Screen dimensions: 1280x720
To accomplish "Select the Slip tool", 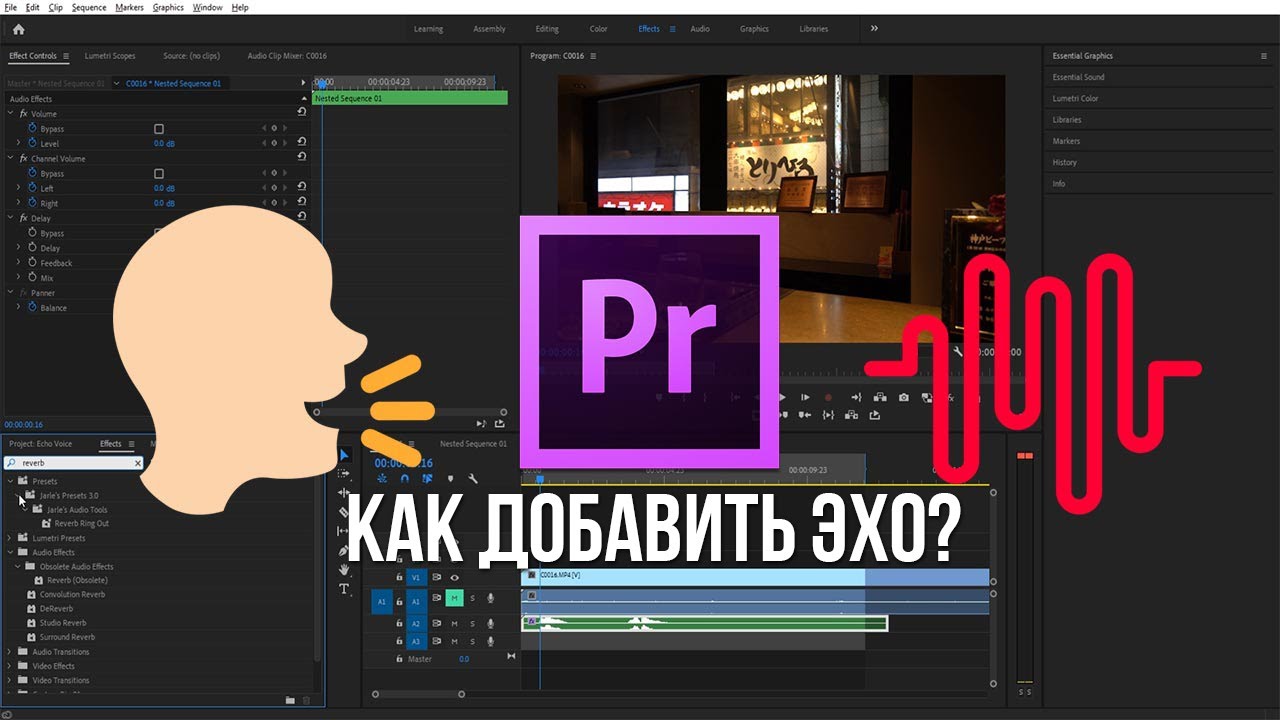I will (344, 531).
